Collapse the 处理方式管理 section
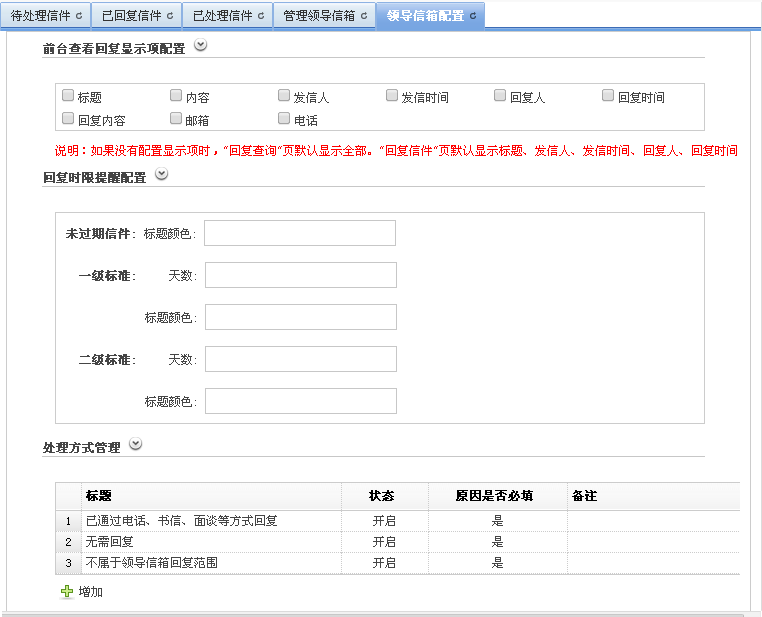The height and width of the screenshot is (617, 762). [x=136, y=445]
